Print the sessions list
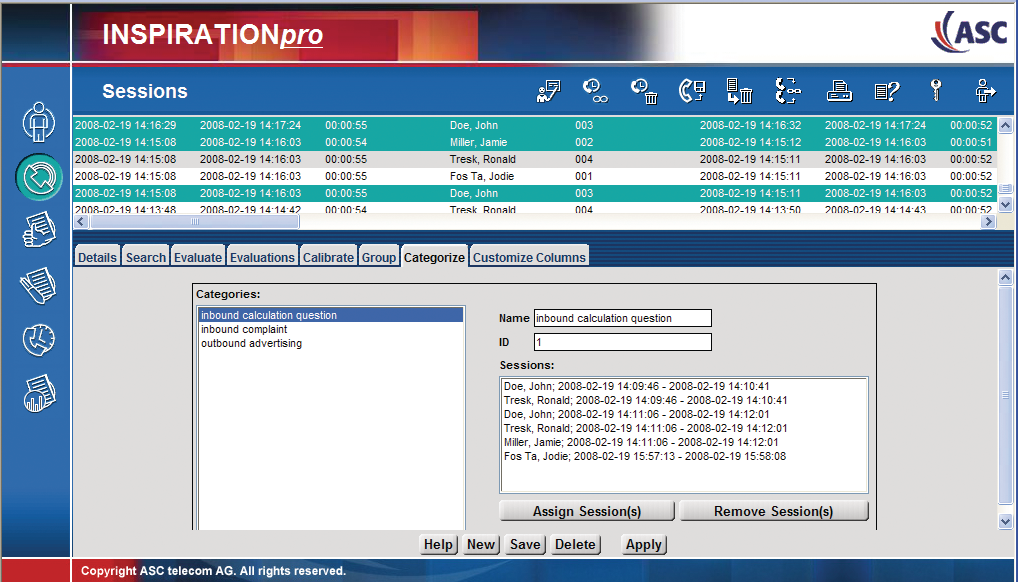Viewport: 1018px width, 582px height. tap(839, 90)
